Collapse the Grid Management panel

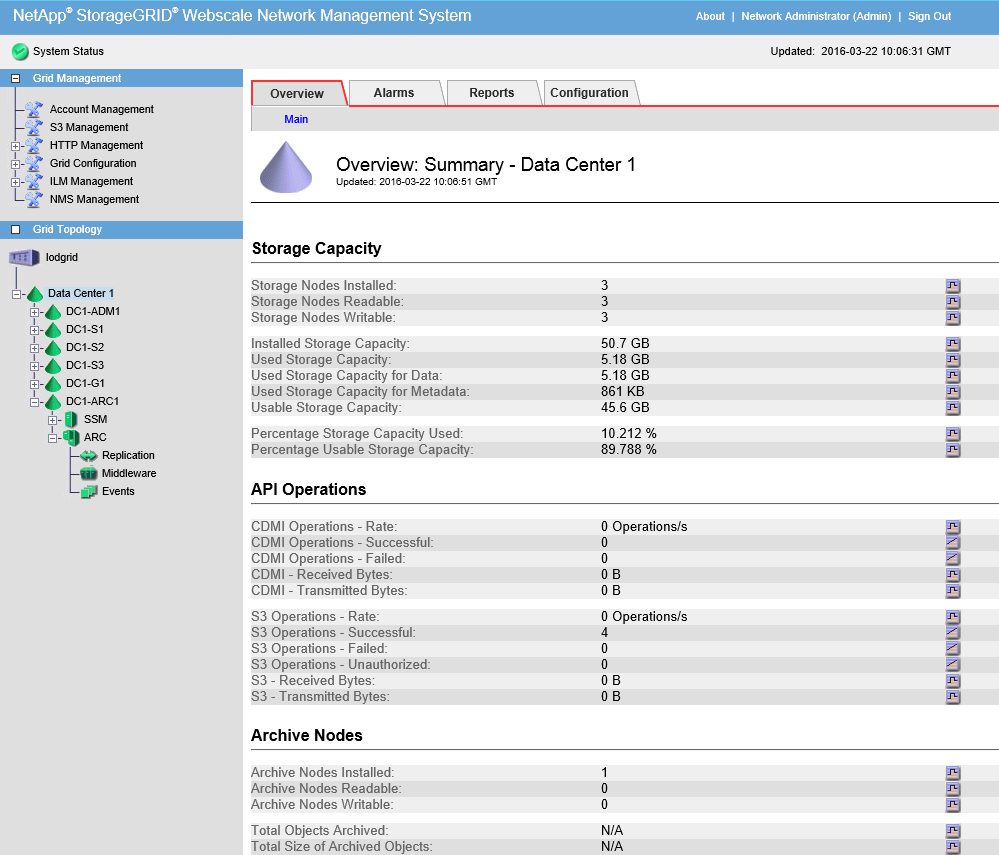(x=16, y=78)
